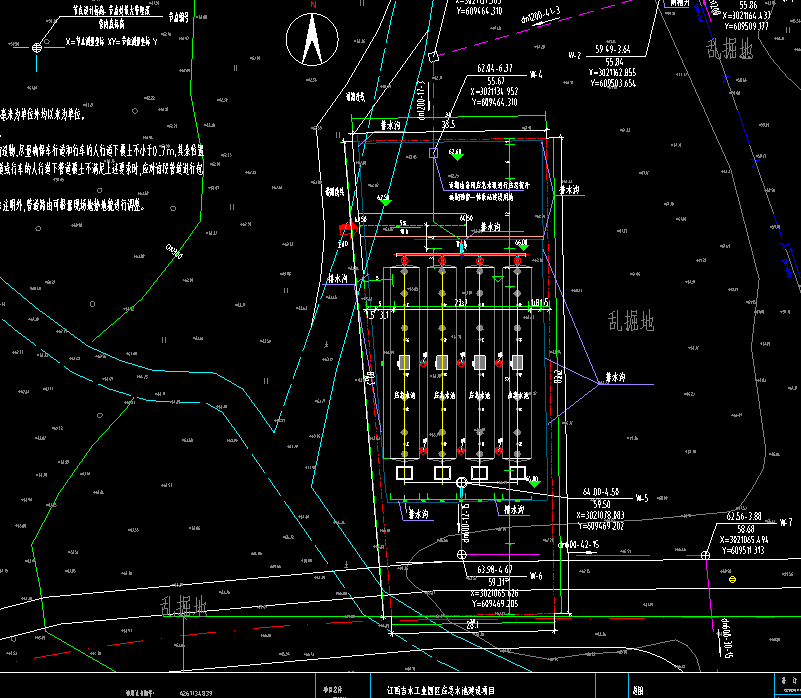The height and width of the screenshot is (698, 801).
Task: Select the 38.5 dimension at the north boundary
Action: pyautogui.click(x=448, y=124)
